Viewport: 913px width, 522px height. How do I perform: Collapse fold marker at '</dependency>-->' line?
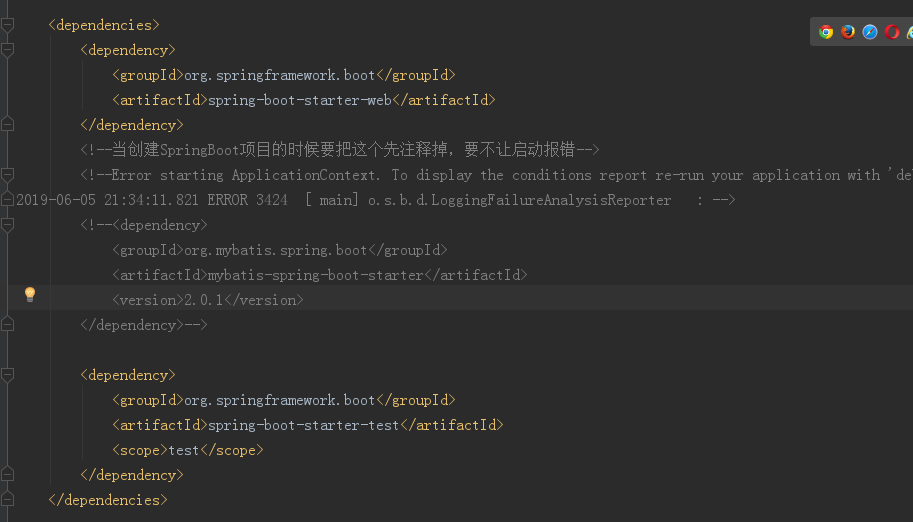tap(8, 325)
